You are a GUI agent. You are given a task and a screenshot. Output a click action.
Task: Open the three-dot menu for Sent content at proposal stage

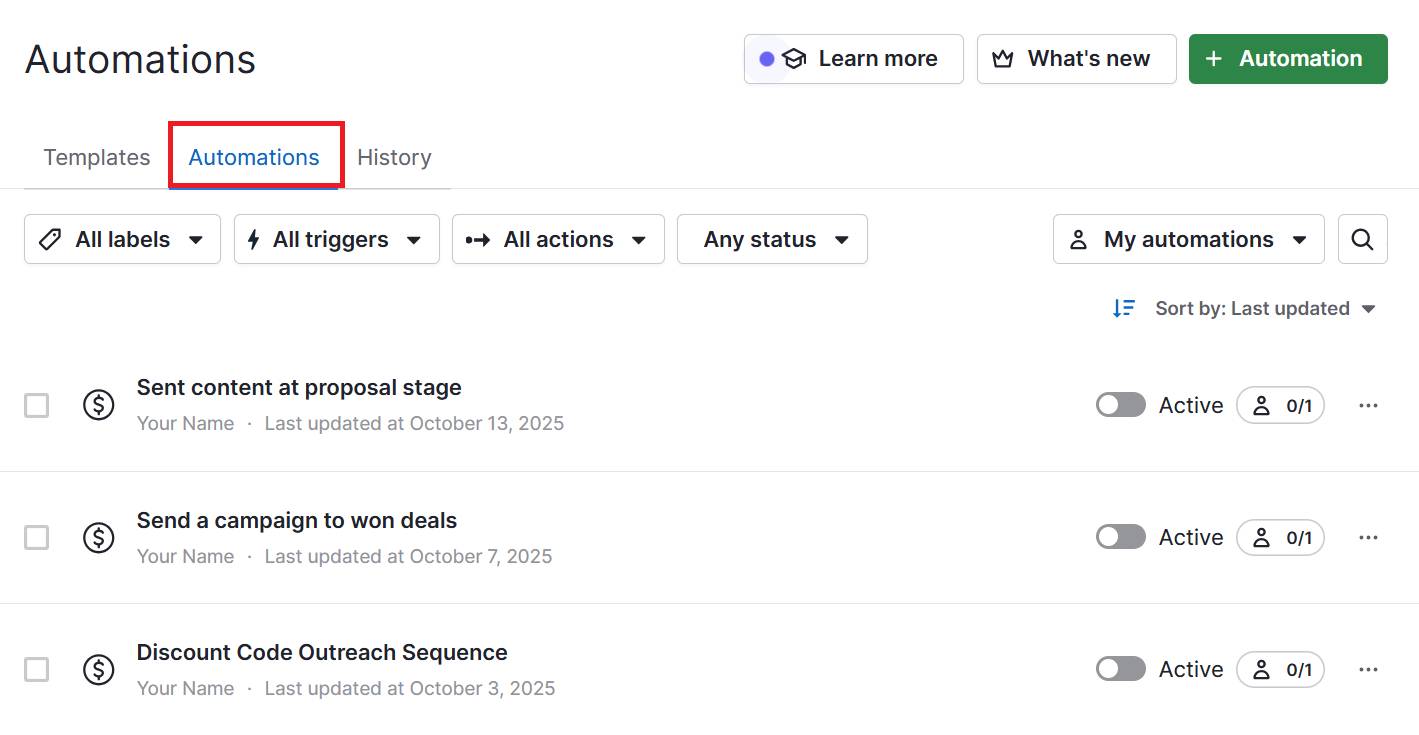coord(1368,405)
